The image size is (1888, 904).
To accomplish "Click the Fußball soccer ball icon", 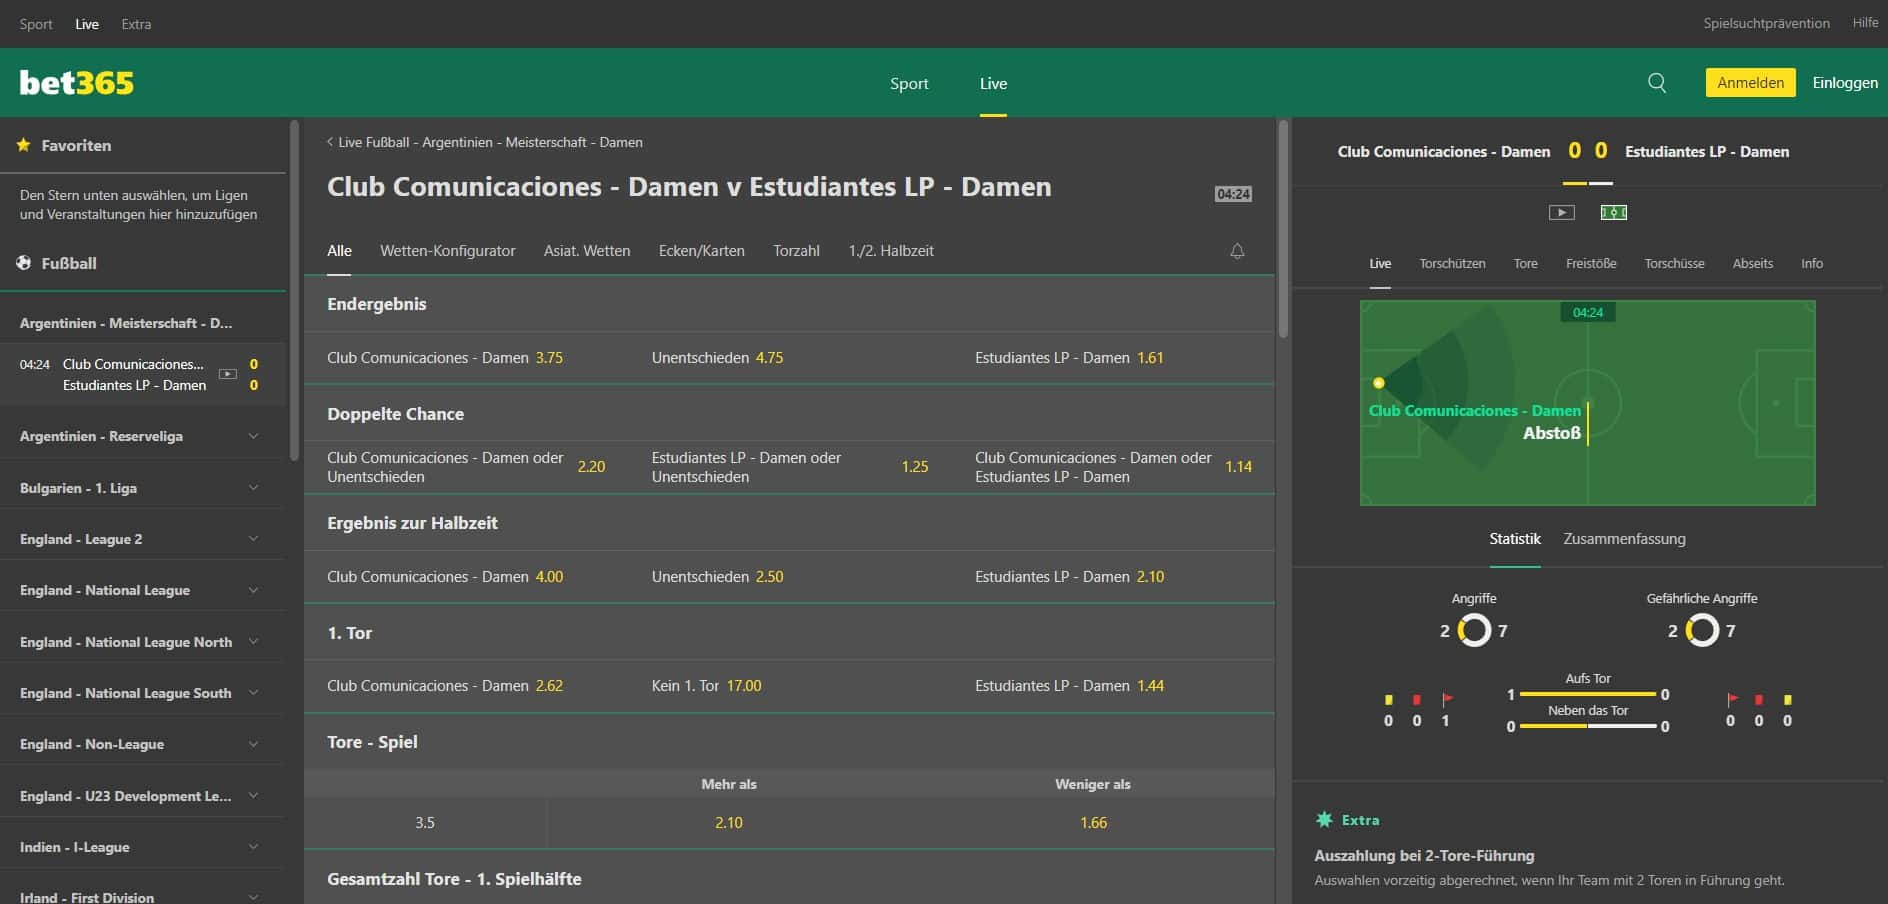I will 23,263.
